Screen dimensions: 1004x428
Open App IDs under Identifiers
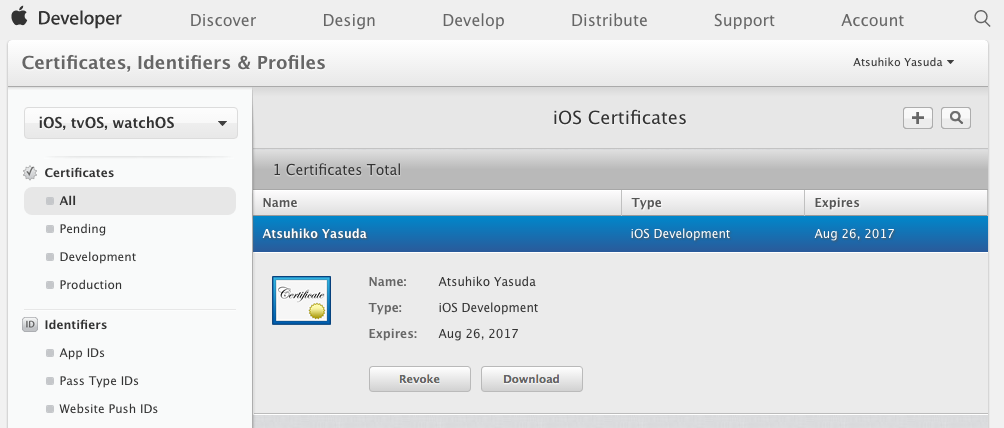[82, 353]
